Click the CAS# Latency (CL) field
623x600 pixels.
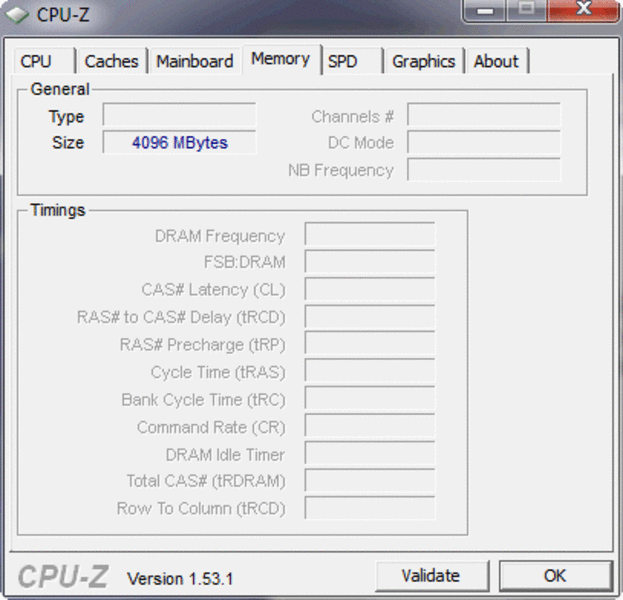point(370,289)
